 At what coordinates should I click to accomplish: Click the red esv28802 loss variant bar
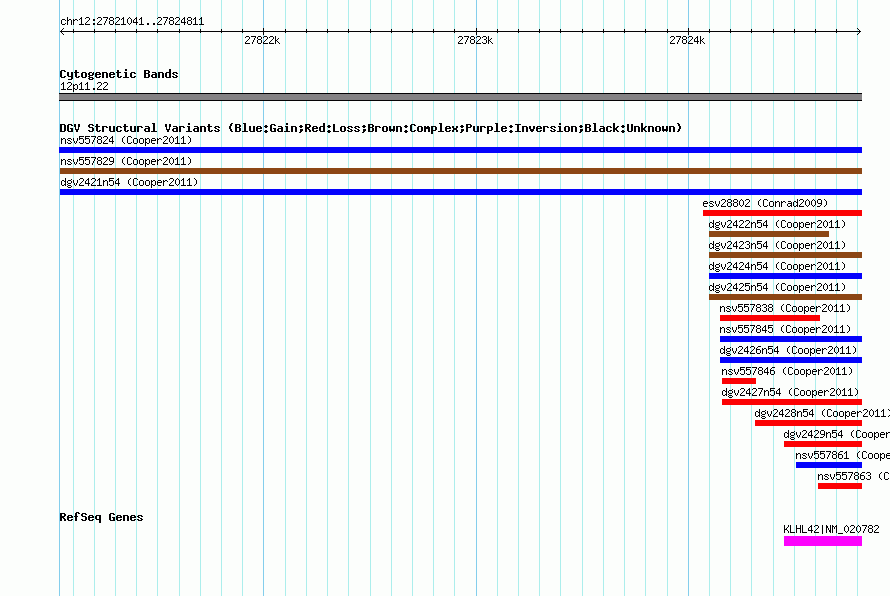pyautogui.click(x=782, y=213)
